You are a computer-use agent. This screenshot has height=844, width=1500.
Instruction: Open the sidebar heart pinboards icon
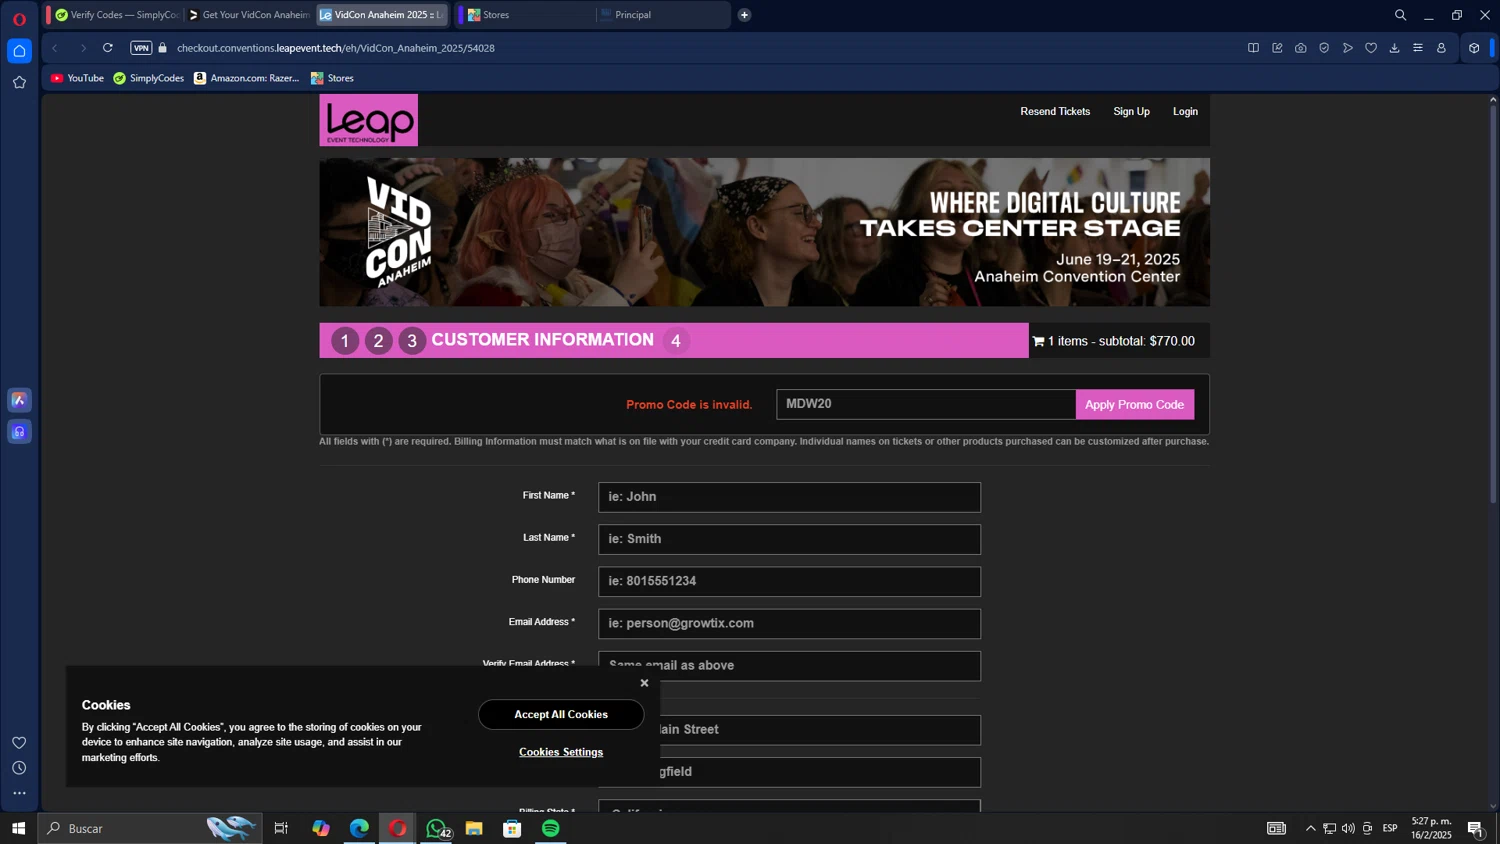click(x=19, y=742)
